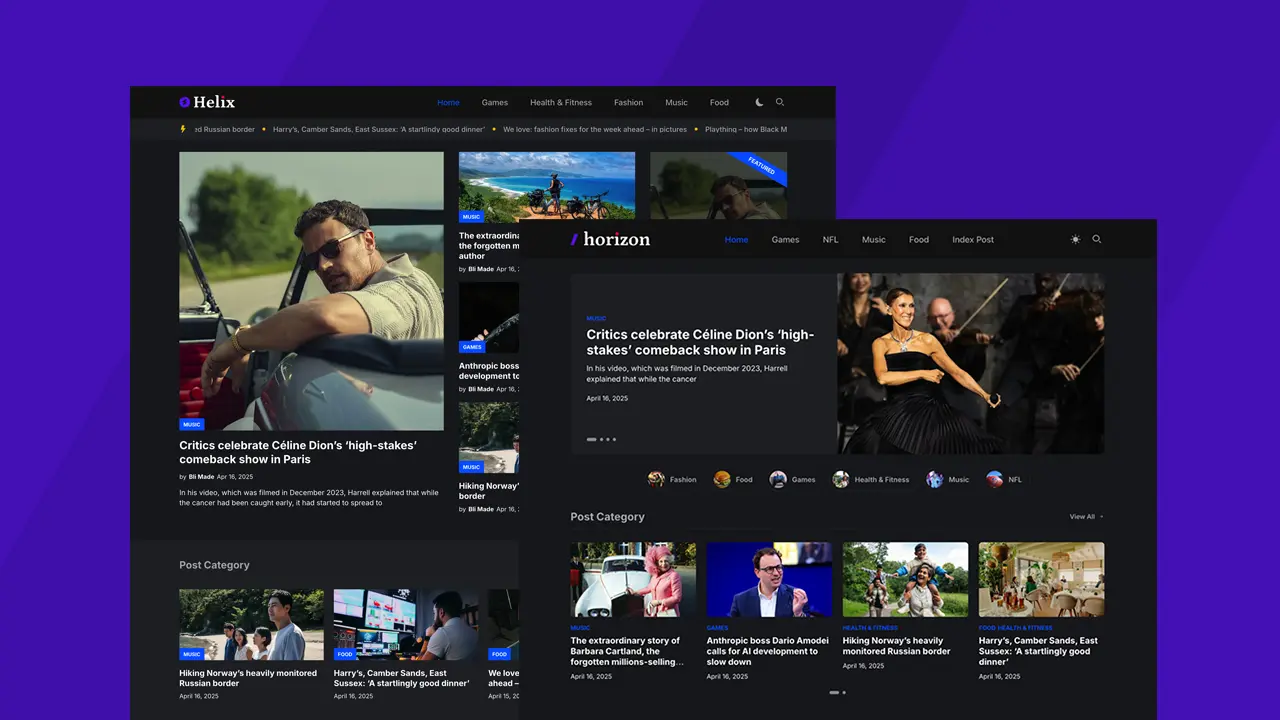
Task: Select second pagination dot below post category cards
Action: (x=844, y=692)
